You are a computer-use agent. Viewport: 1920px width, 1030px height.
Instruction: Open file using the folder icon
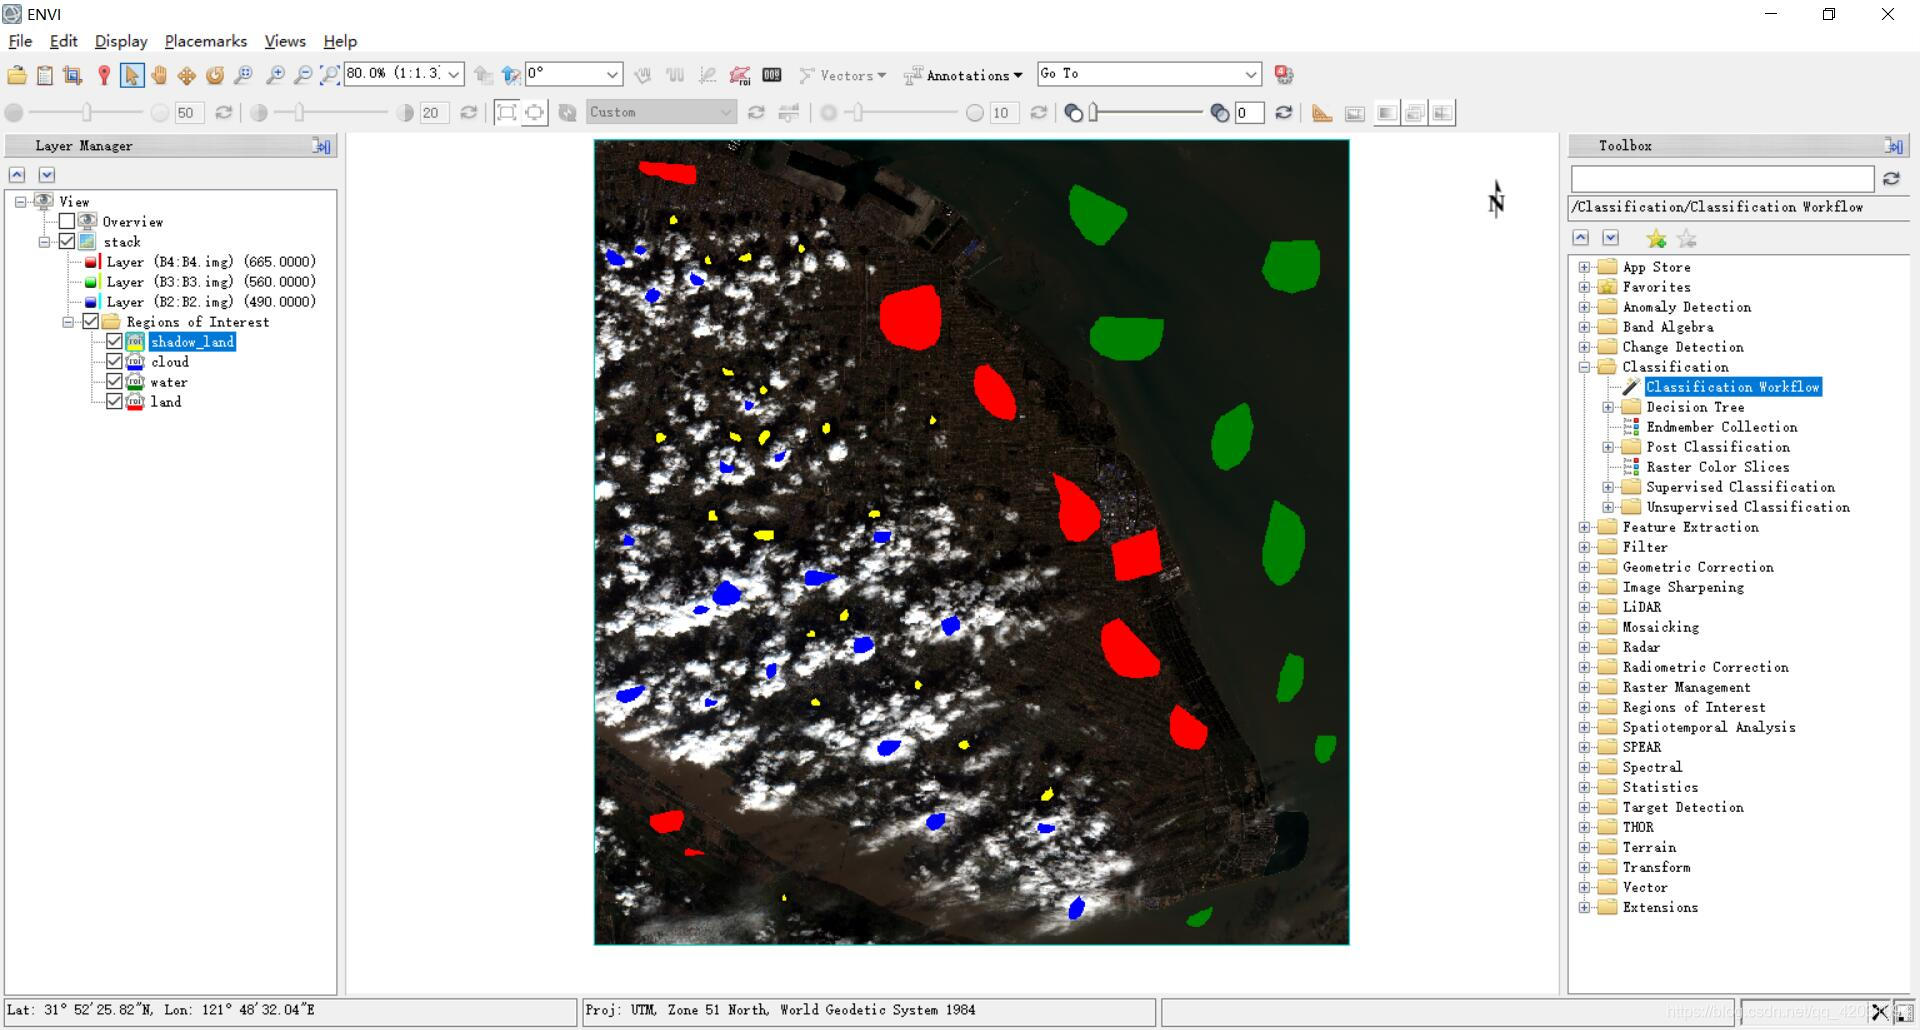point(17,75)
